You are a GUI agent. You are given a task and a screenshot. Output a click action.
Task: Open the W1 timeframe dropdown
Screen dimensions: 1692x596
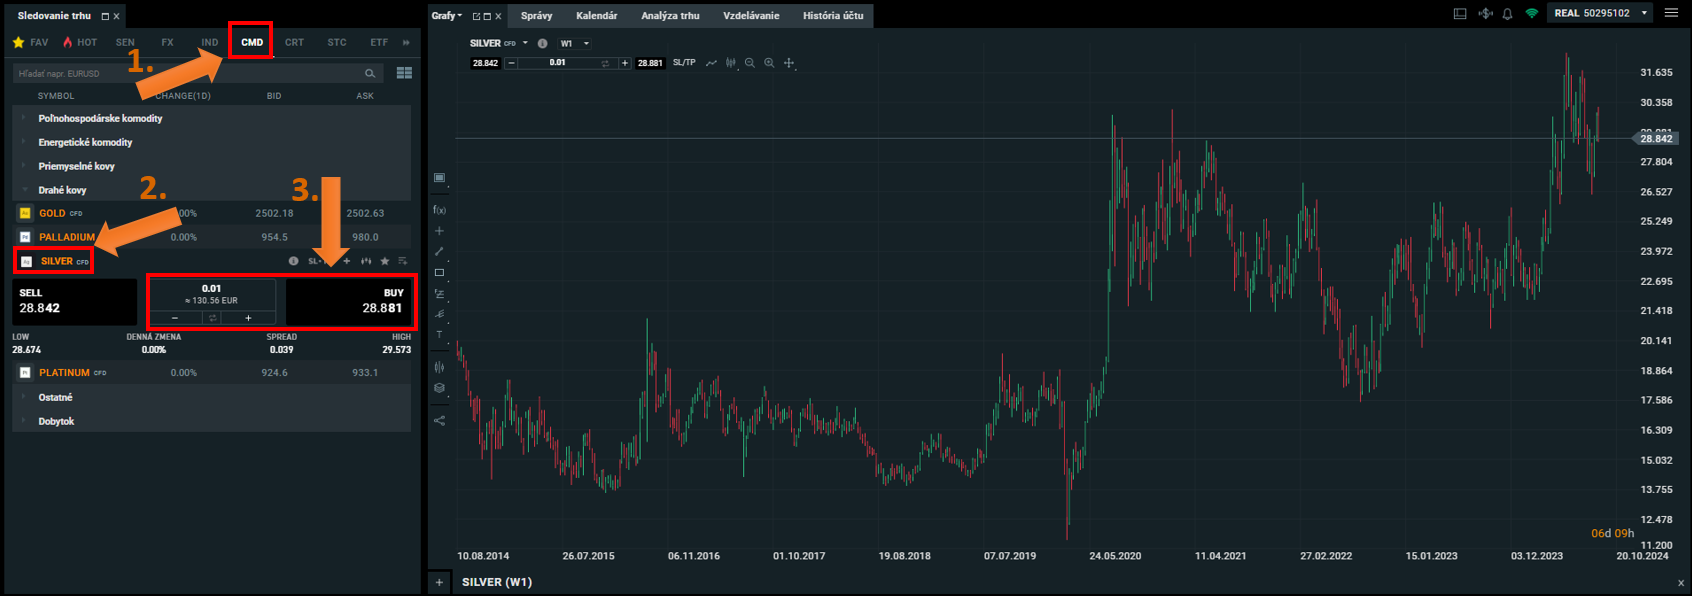point(575,43)
